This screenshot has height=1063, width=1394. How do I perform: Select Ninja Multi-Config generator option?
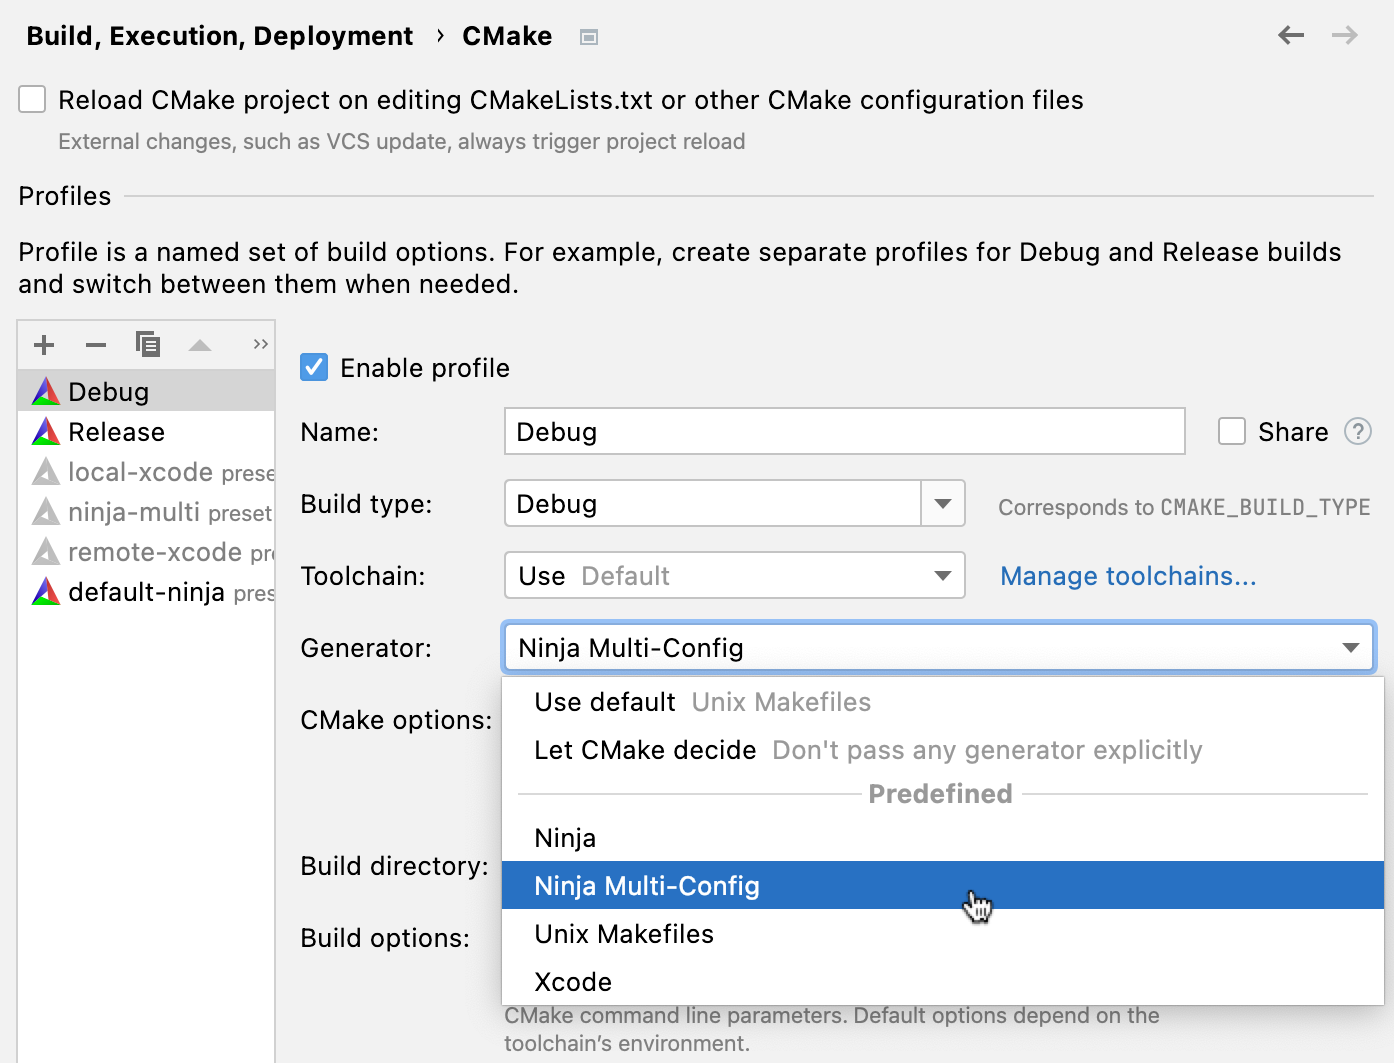[x=942, y=885]
